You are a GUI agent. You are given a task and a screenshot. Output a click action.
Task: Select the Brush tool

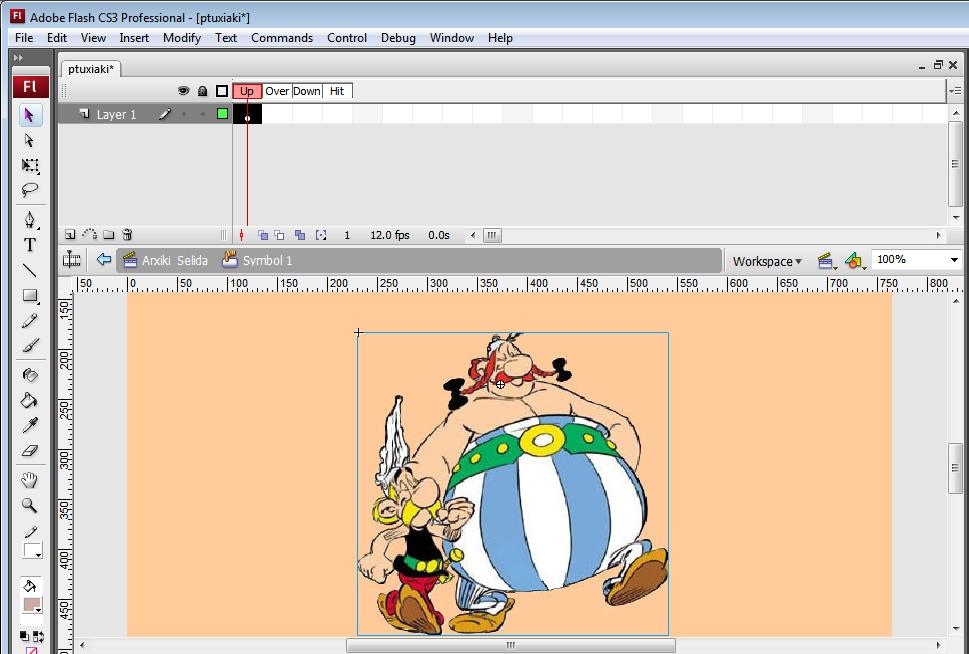click(29, 345)
